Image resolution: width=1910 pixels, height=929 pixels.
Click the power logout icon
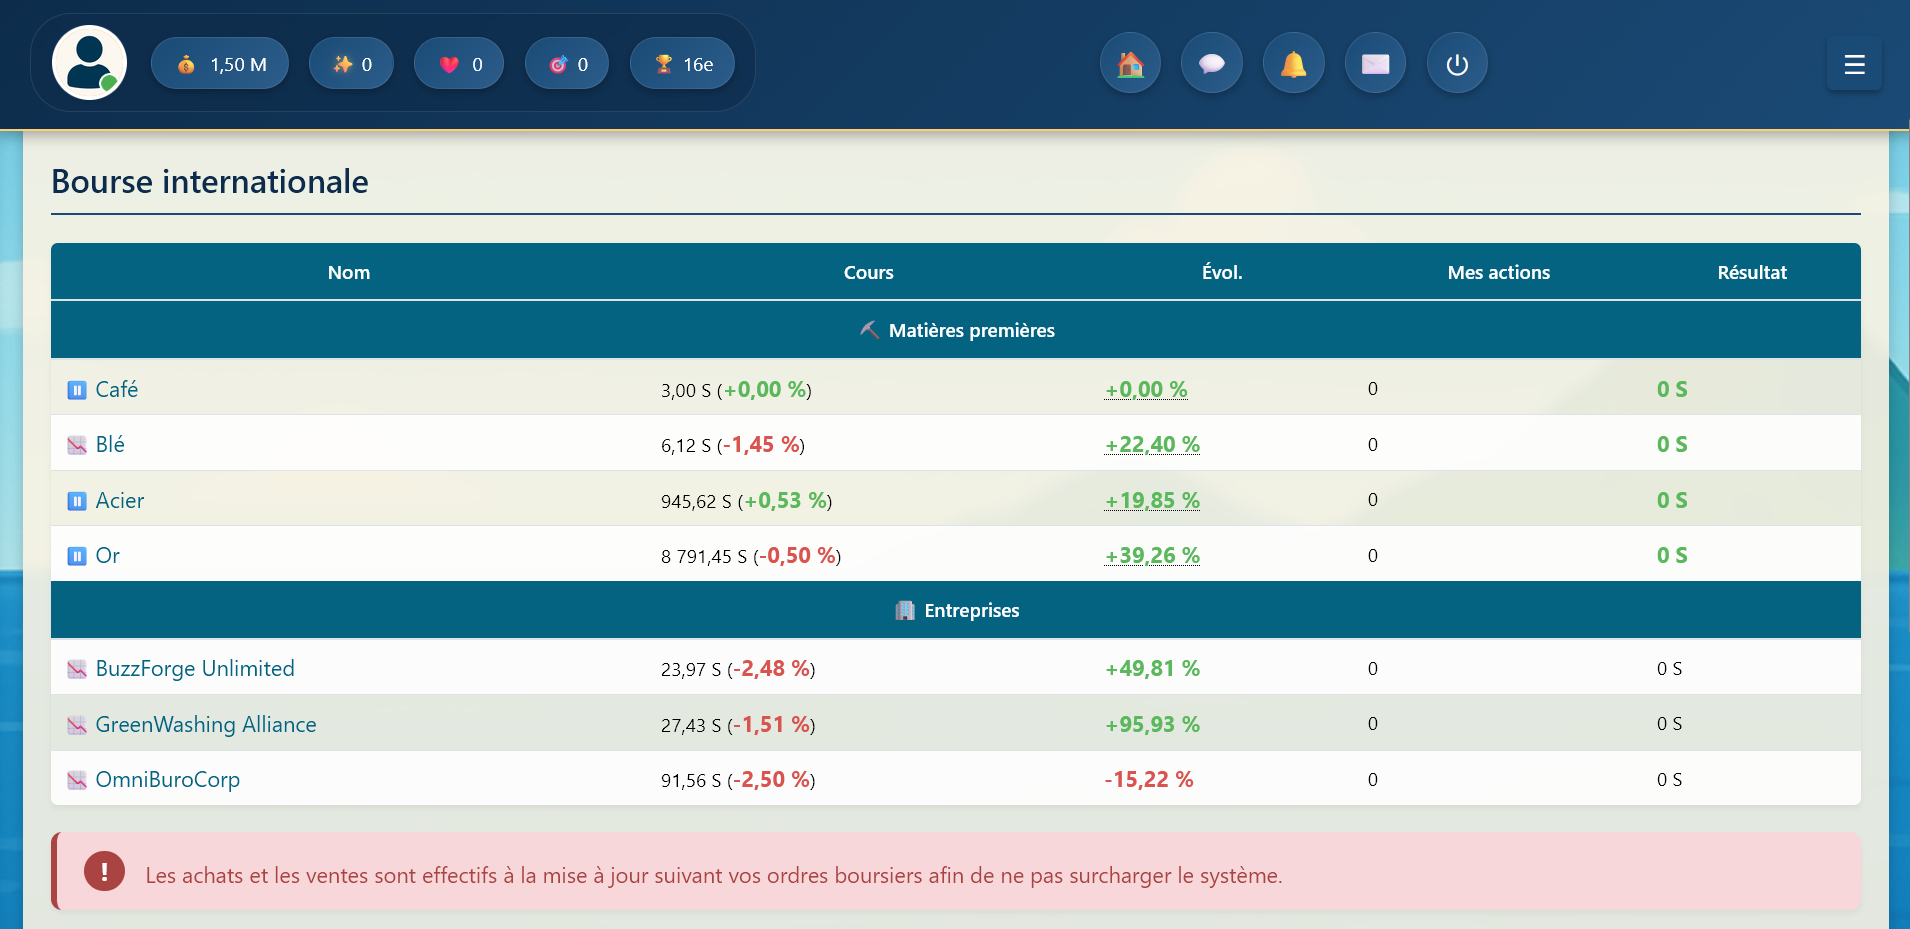pos(1457,64)
